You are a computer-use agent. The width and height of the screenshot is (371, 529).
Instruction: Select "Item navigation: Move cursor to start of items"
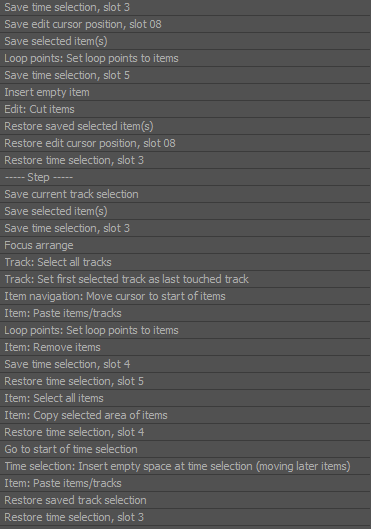click(x=185, y=296)
